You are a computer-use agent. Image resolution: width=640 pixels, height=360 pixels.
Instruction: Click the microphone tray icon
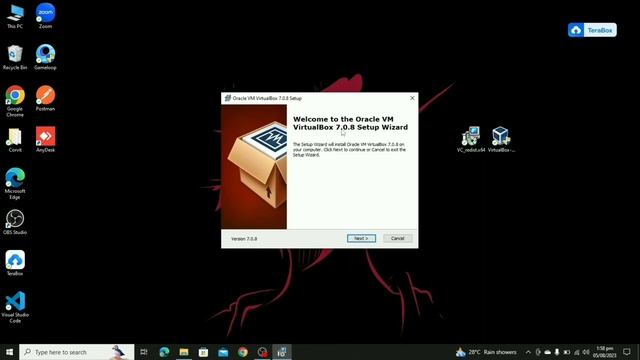click(x=557, y=352)
